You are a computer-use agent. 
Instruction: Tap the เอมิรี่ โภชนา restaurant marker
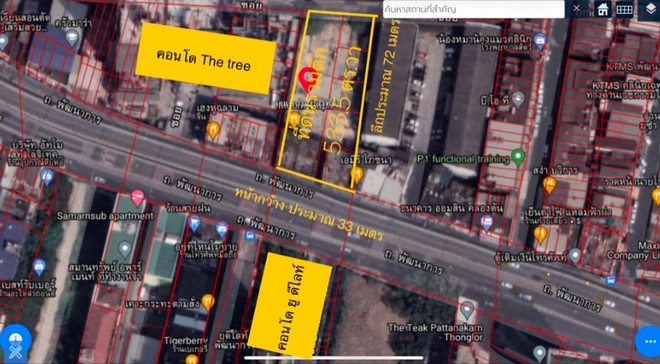tap(357, 175)
